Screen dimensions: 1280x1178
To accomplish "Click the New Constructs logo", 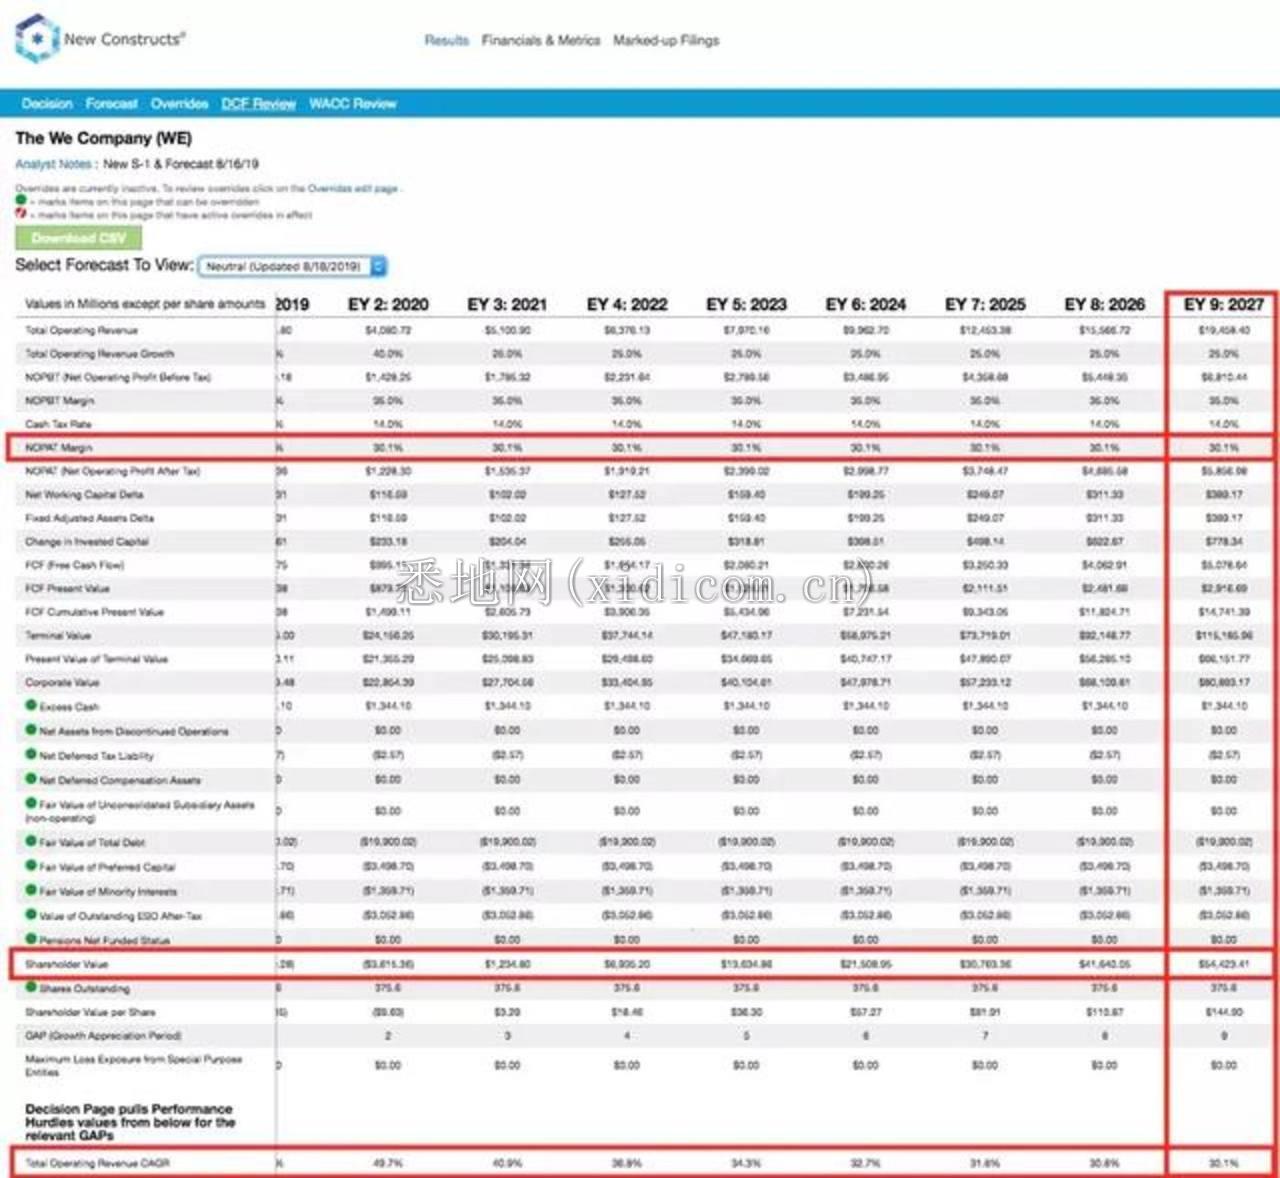I will tap(100, 38).
